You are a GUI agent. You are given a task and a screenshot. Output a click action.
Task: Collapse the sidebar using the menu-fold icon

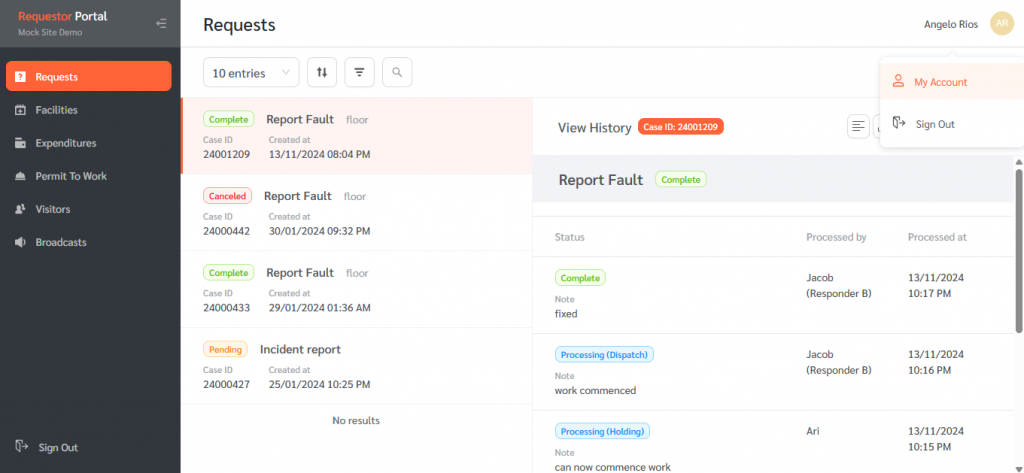(161, 24)
